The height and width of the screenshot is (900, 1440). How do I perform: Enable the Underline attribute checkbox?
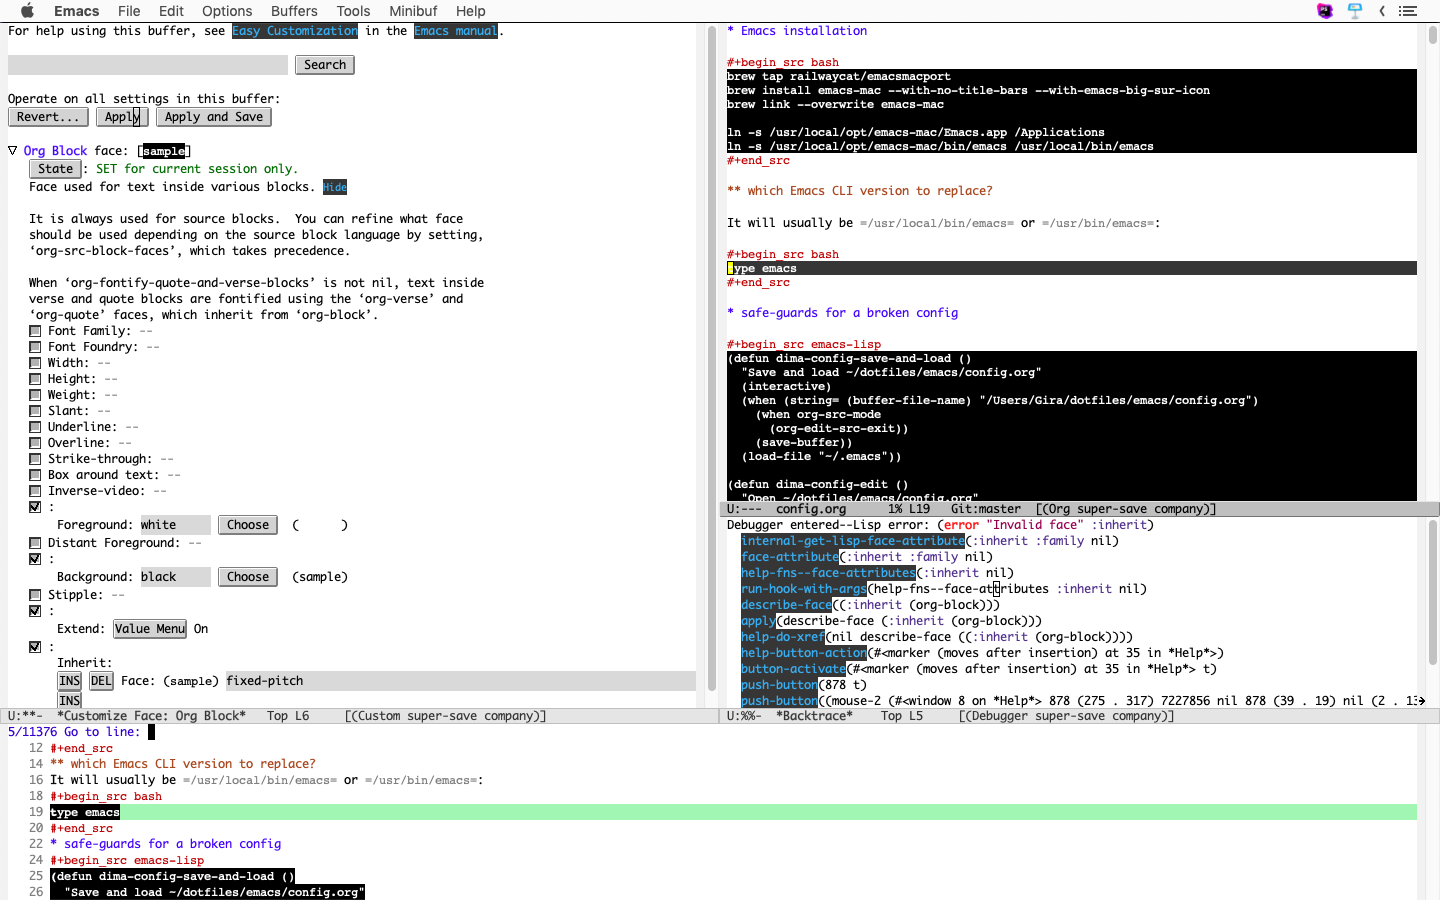coord(35,426)
